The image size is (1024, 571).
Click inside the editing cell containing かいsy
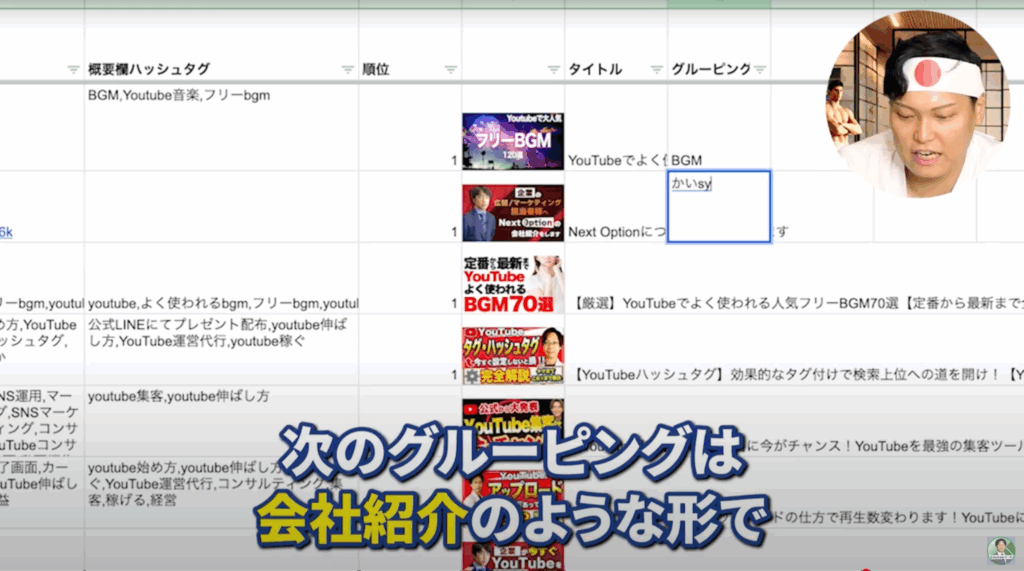pos(719,206)
